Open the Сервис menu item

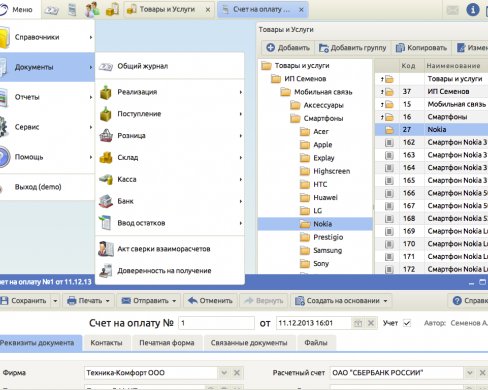(47, 127)
